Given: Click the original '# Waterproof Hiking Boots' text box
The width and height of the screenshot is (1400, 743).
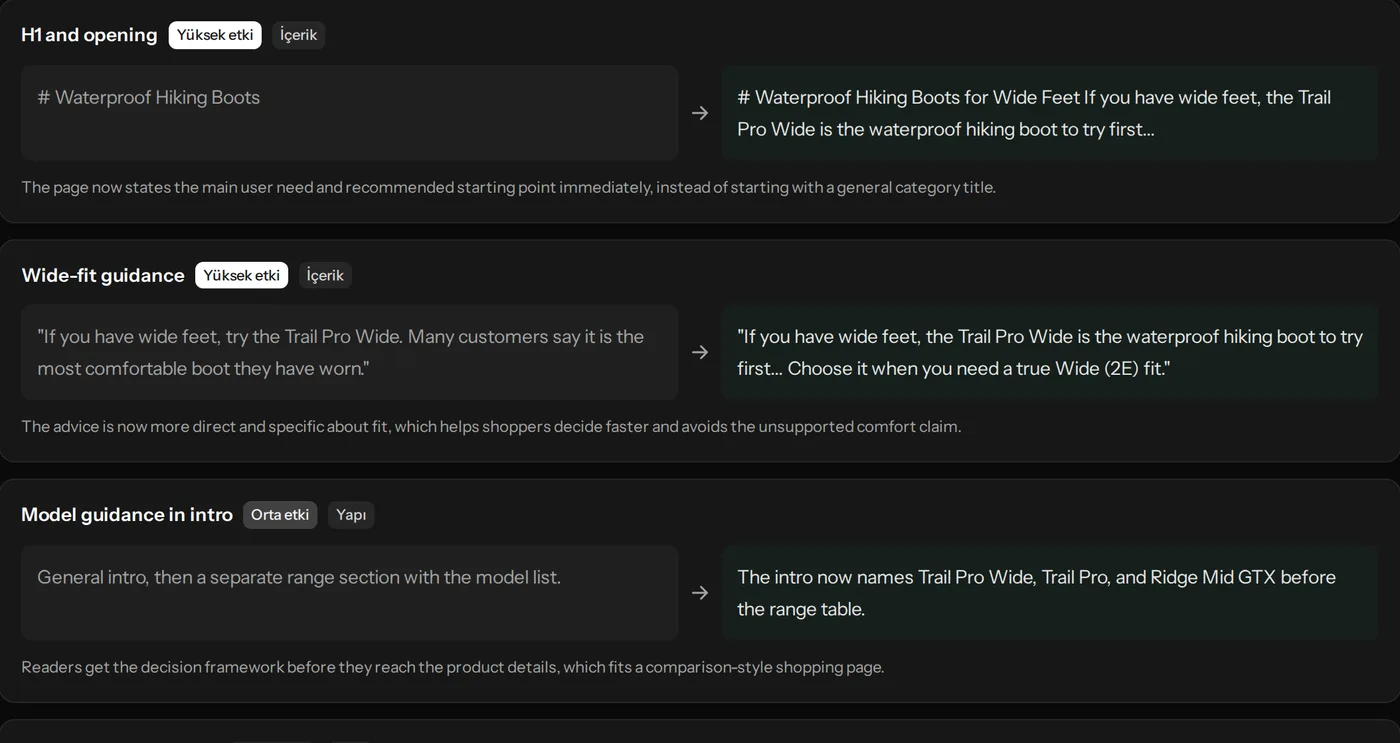Looking at the screenshot, I should point(349,113).
